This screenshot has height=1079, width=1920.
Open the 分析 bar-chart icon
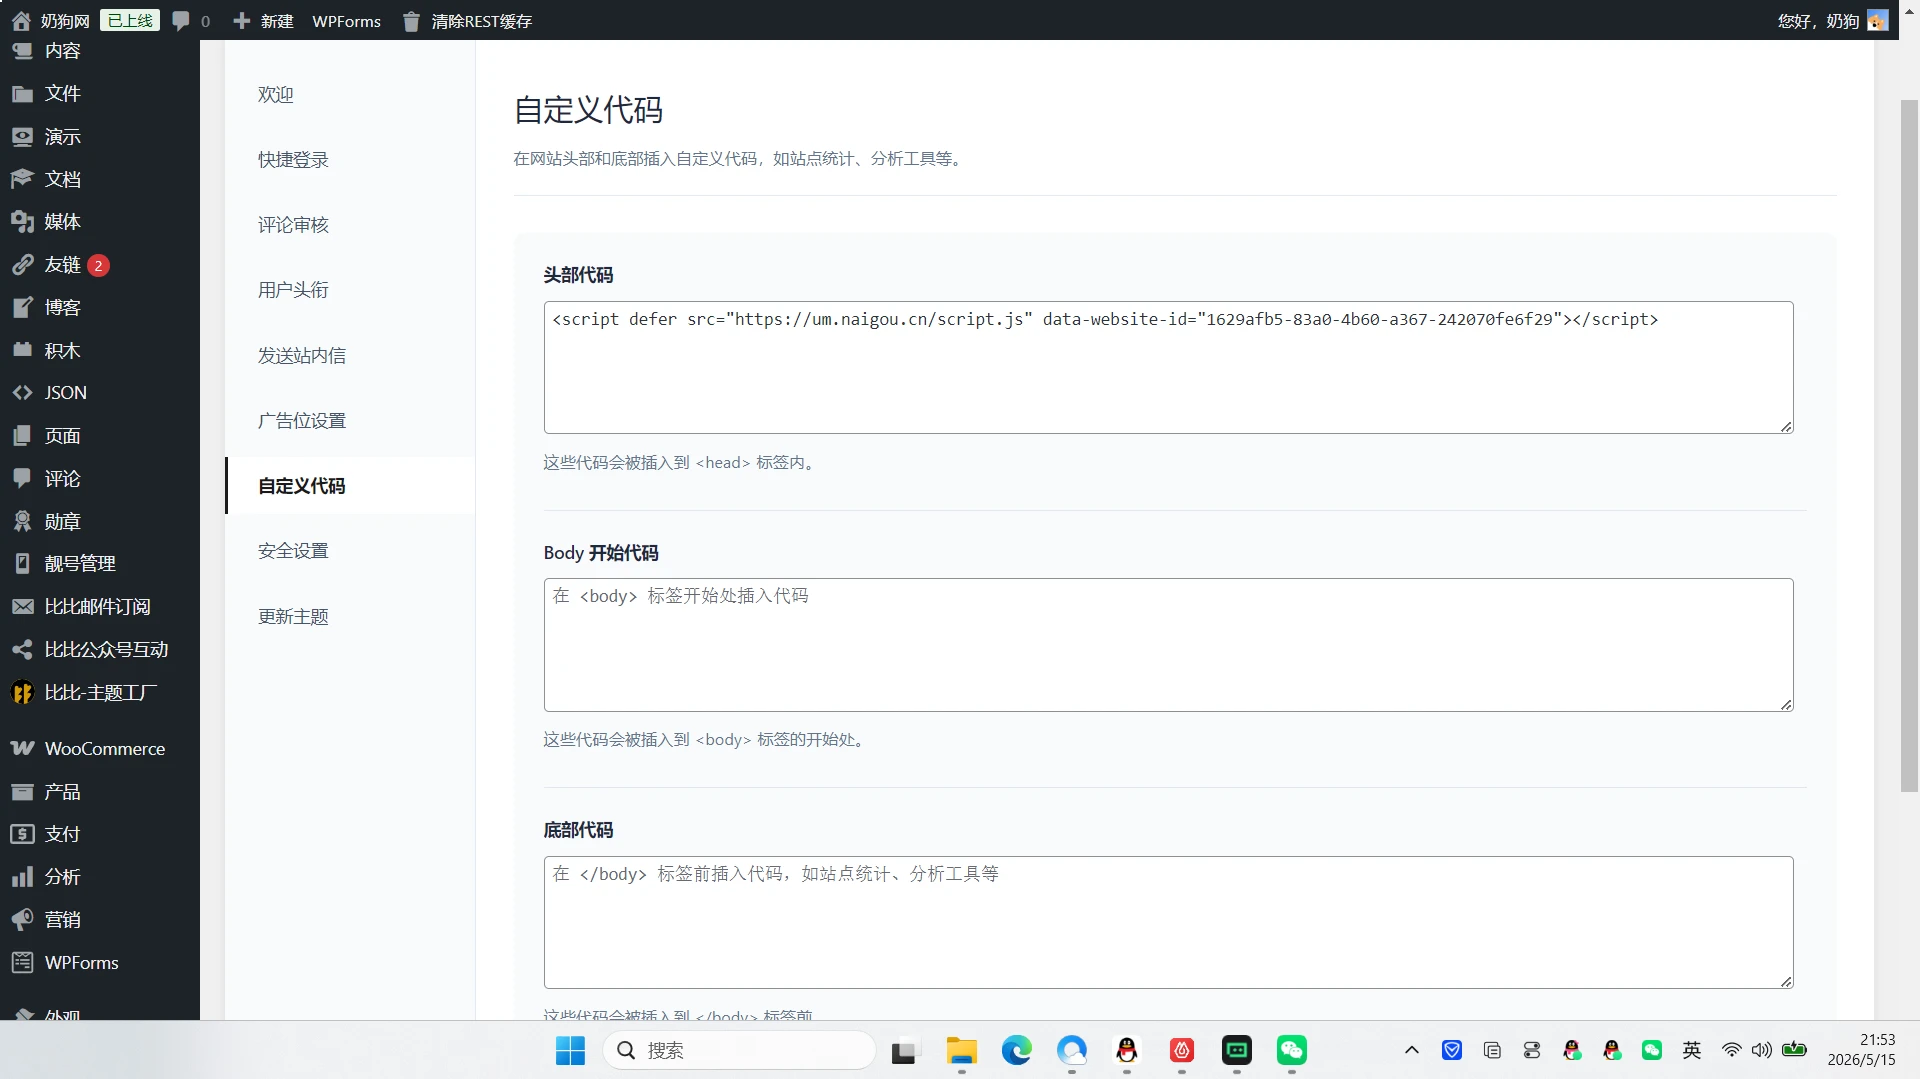(22, 877)
